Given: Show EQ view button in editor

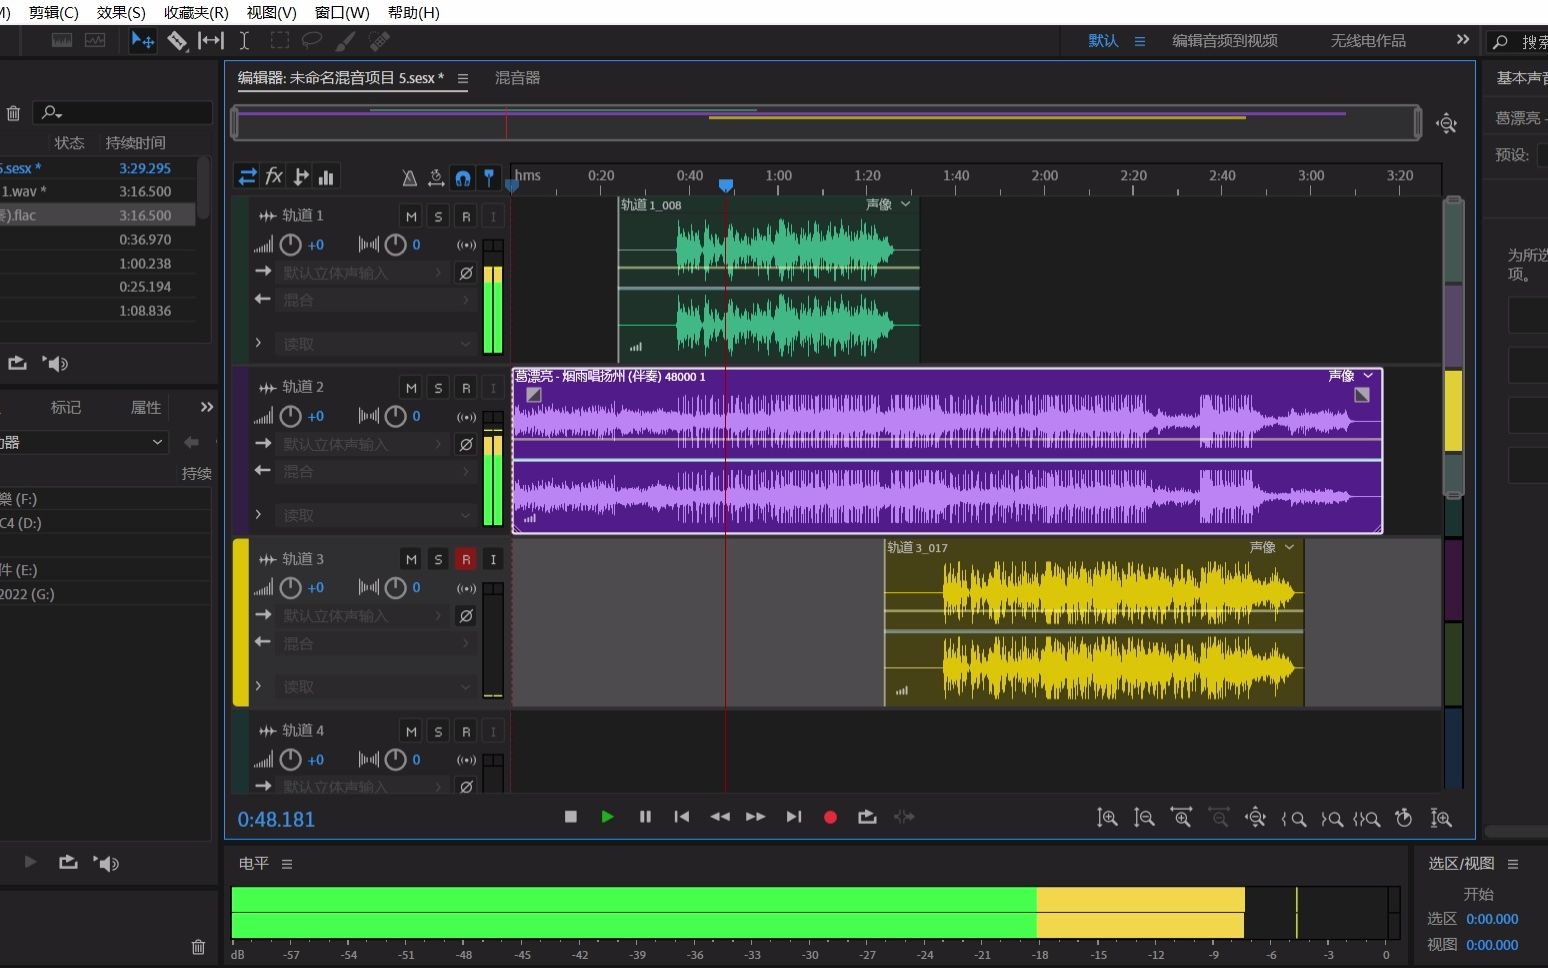Looking at the screenshot, I should tap(326, 177).
